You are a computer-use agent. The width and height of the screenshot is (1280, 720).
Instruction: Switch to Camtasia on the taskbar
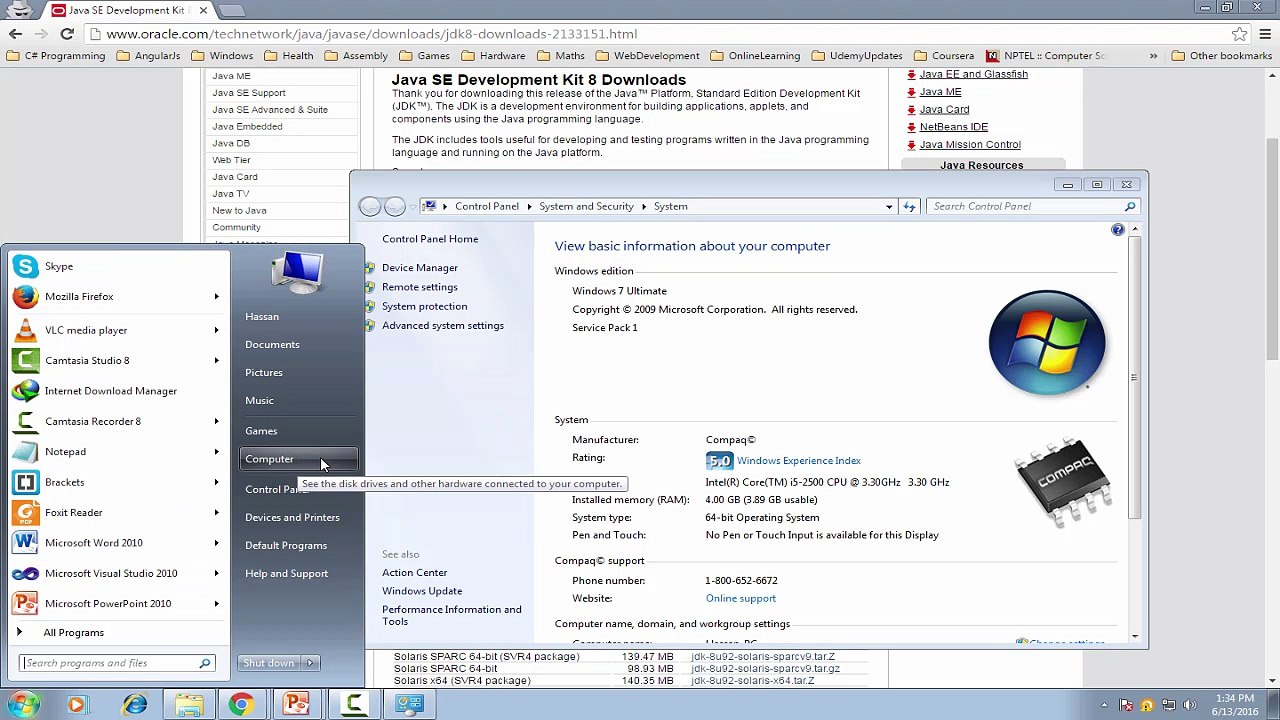point(352,705)
